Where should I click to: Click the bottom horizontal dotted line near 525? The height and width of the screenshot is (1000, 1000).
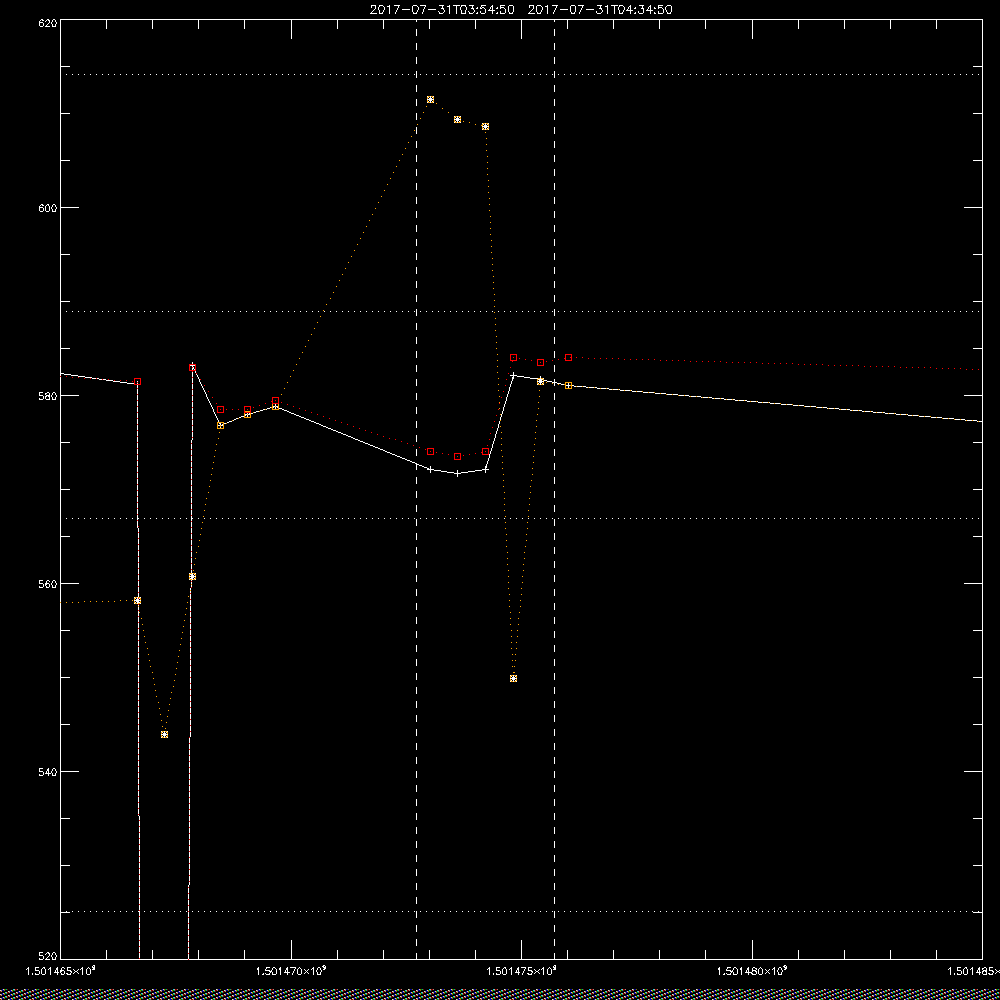tap(521, 911)
